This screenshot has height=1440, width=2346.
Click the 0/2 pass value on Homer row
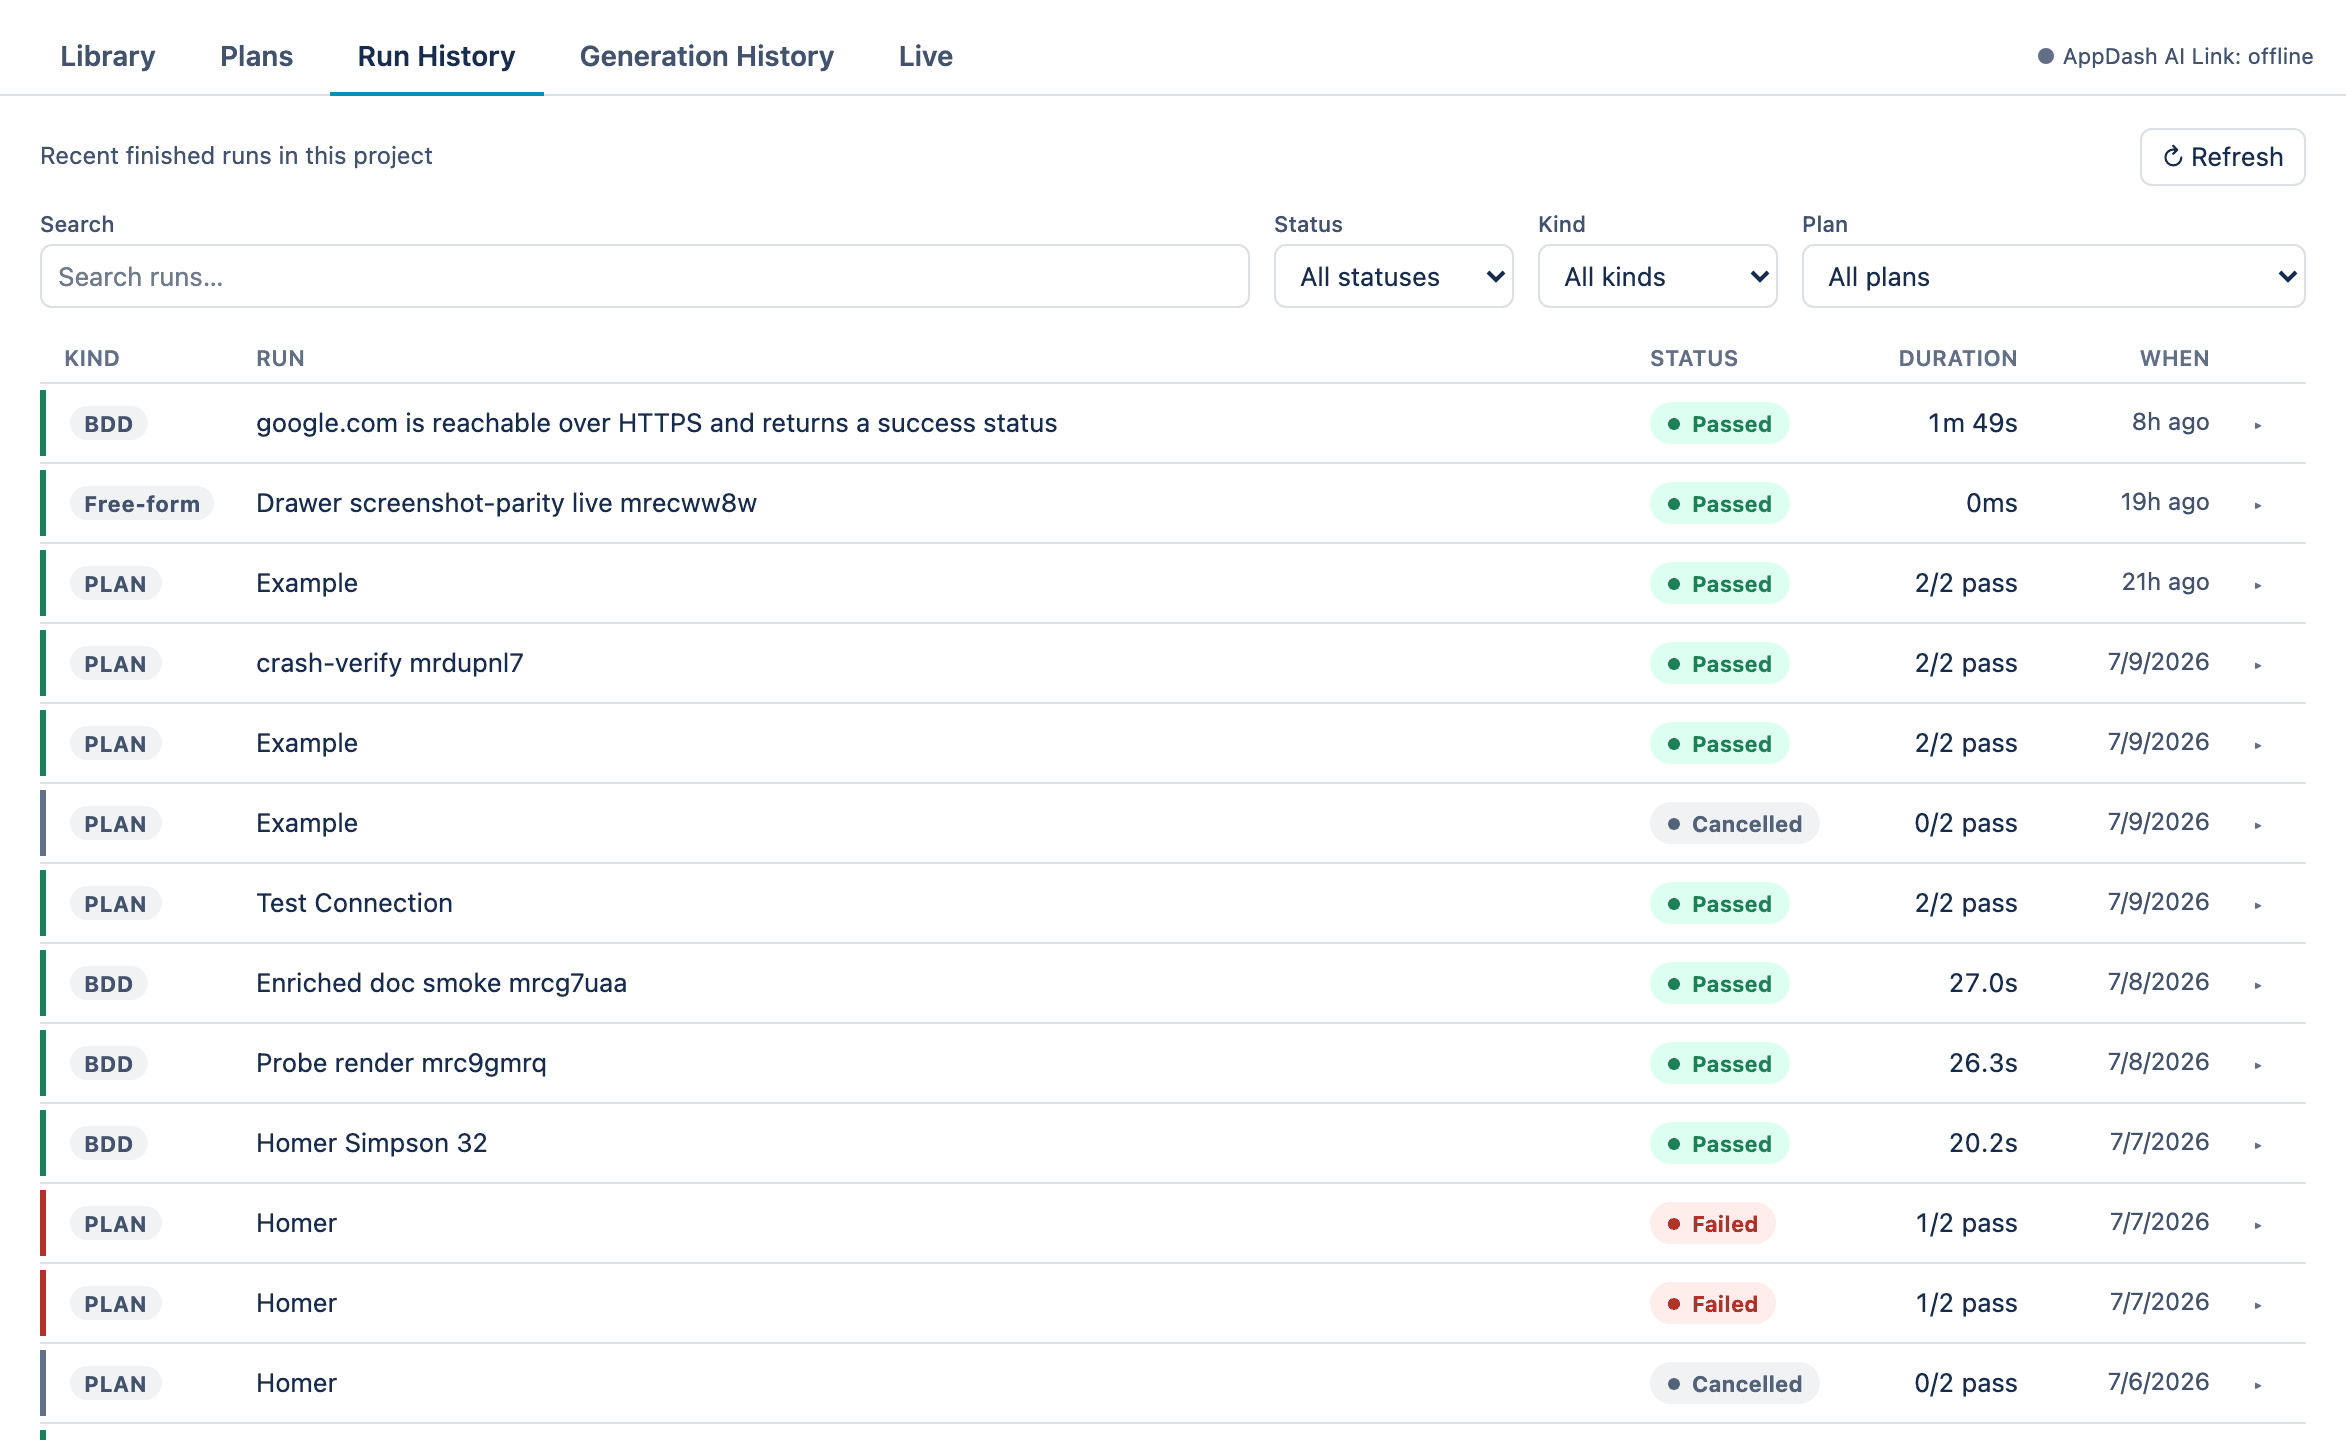(x=1965, y=1383)
